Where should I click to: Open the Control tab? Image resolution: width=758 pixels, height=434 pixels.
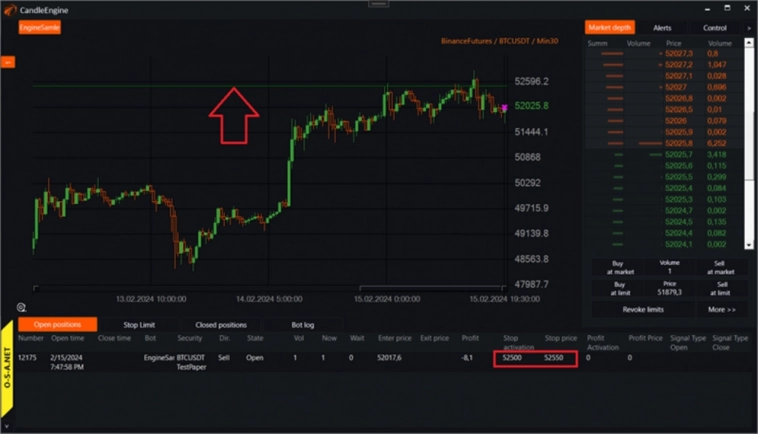pos(714,28)
